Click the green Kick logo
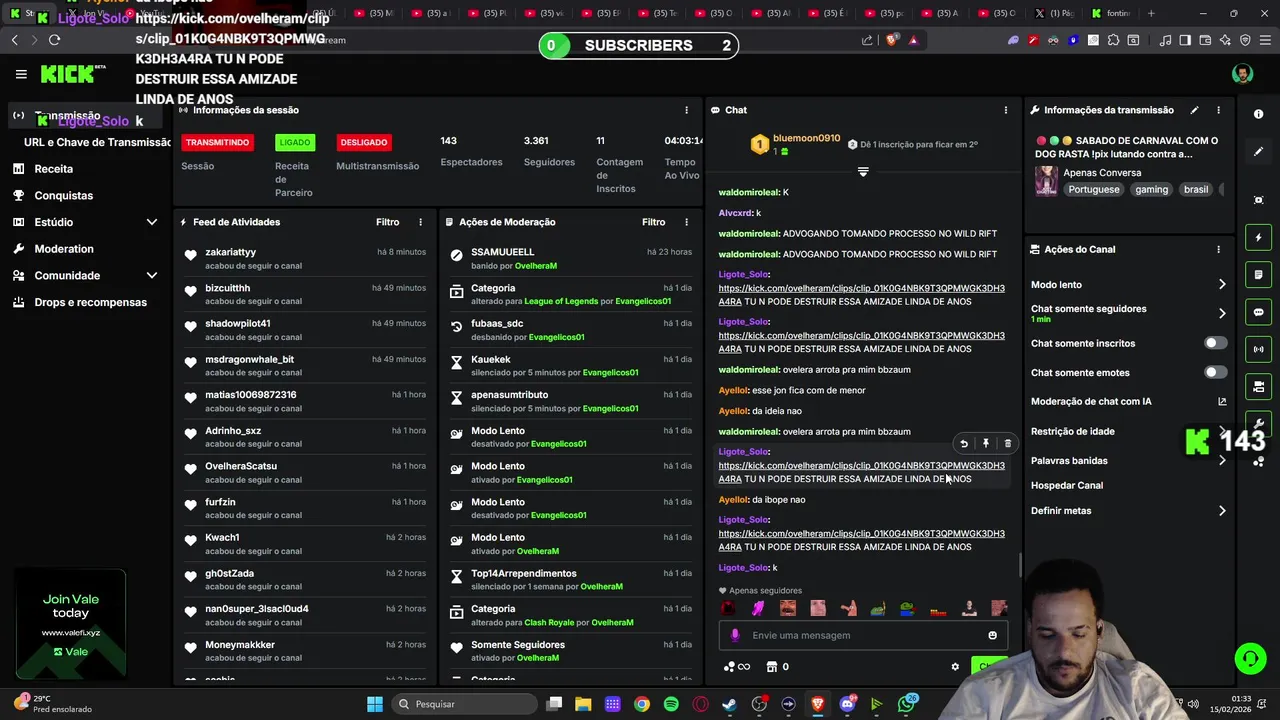 click(67, 74)
